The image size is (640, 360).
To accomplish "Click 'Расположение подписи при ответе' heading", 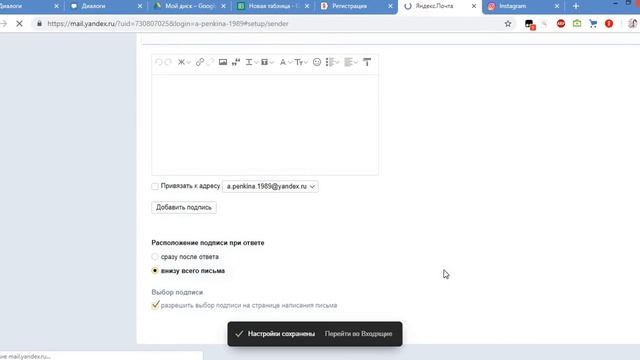I will click(208, 243).
